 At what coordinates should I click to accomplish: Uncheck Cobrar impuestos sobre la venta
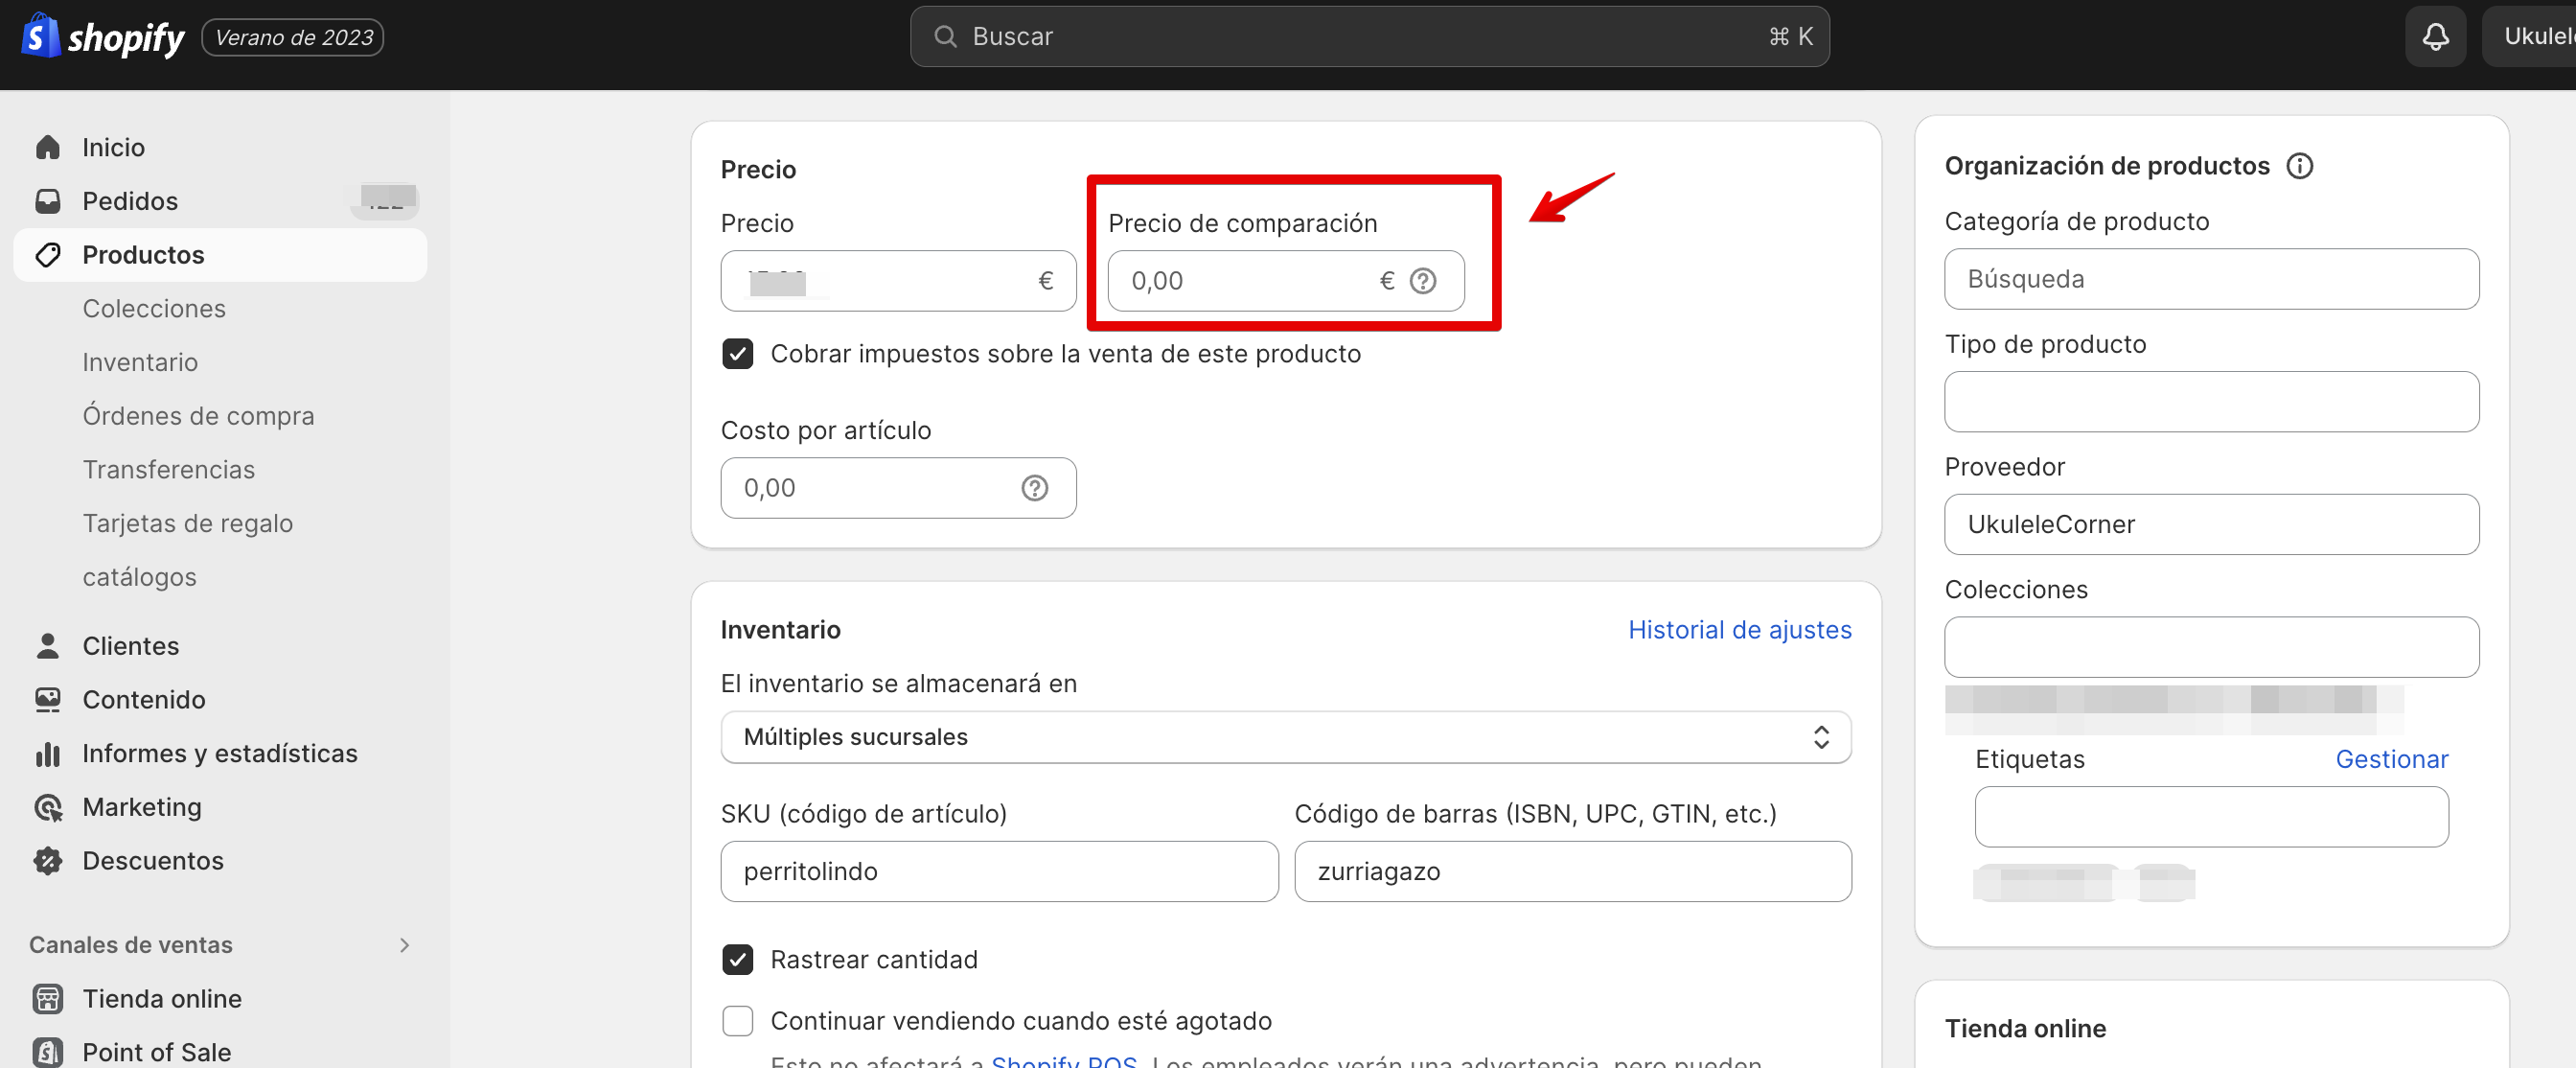pos(737,354)
